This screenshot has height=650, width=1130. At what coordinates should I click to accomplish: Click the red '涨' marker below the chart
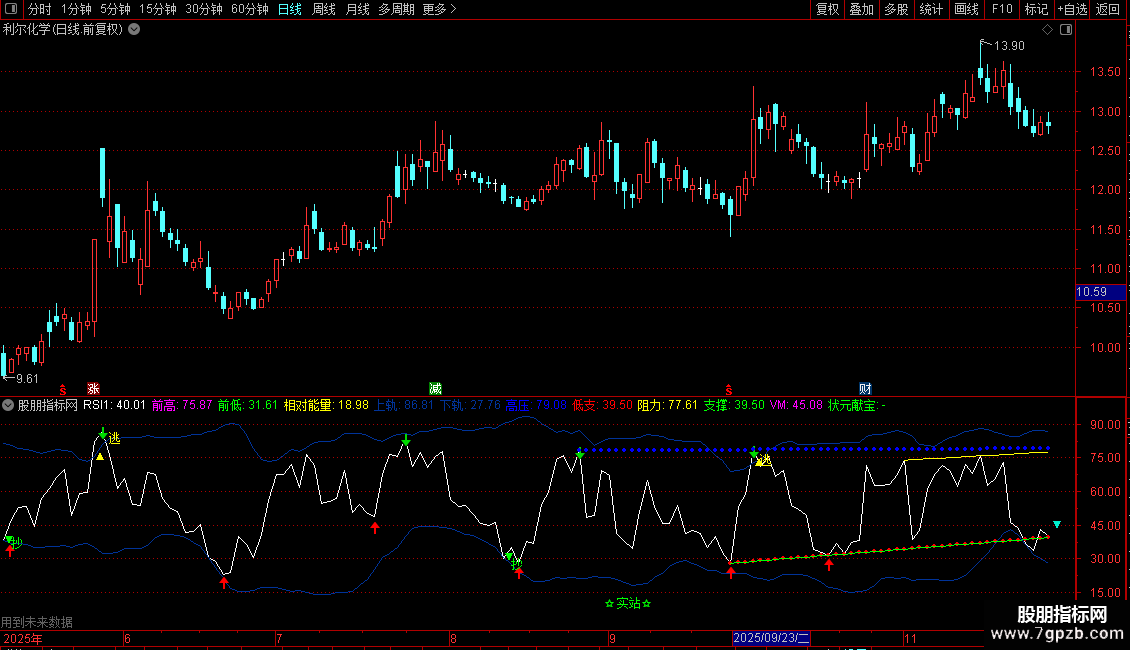(93, 388)
